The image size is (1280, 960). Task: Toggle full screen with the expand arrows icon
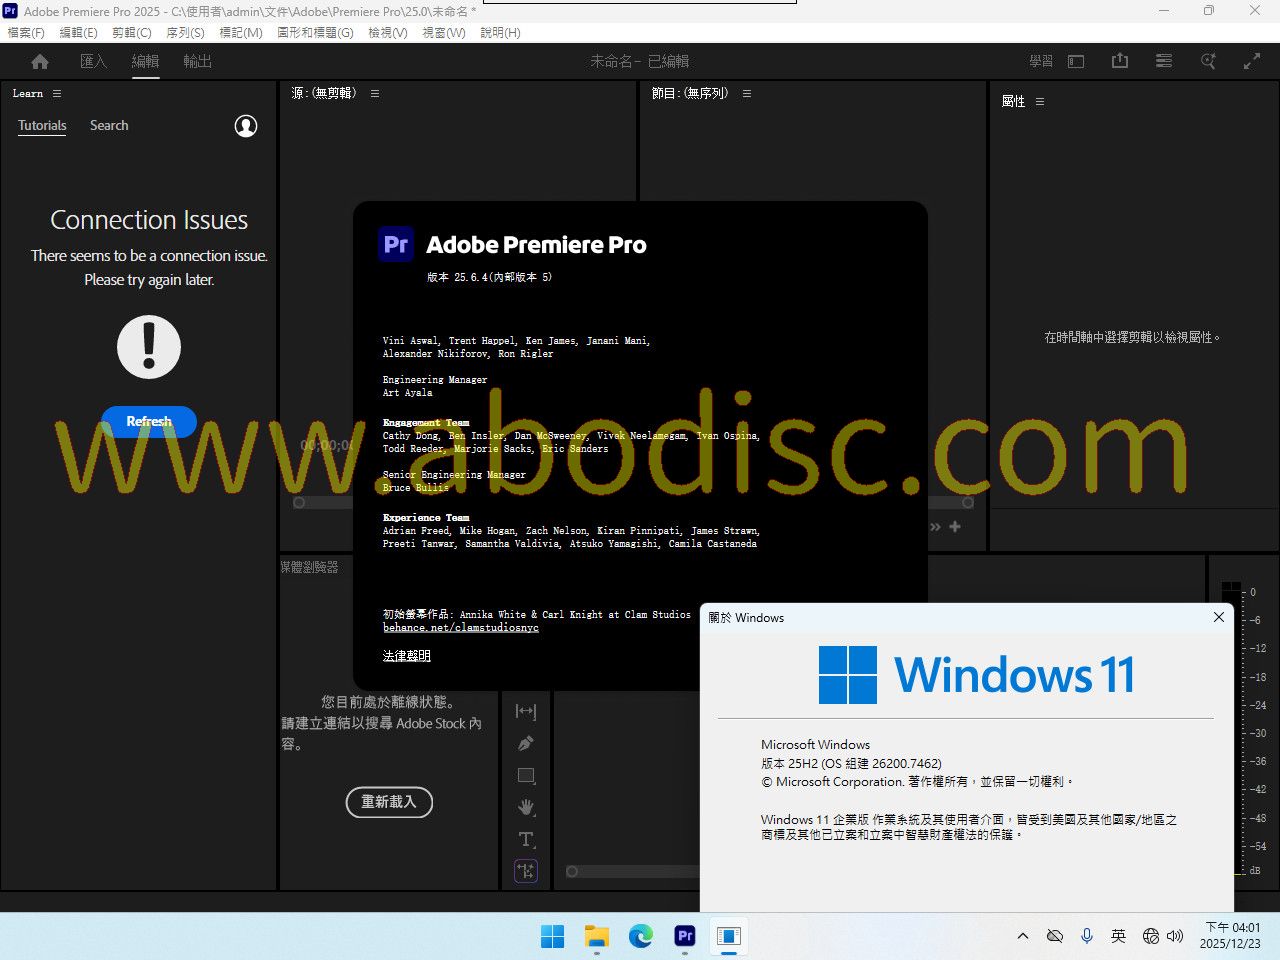[x=1251, y=62]
